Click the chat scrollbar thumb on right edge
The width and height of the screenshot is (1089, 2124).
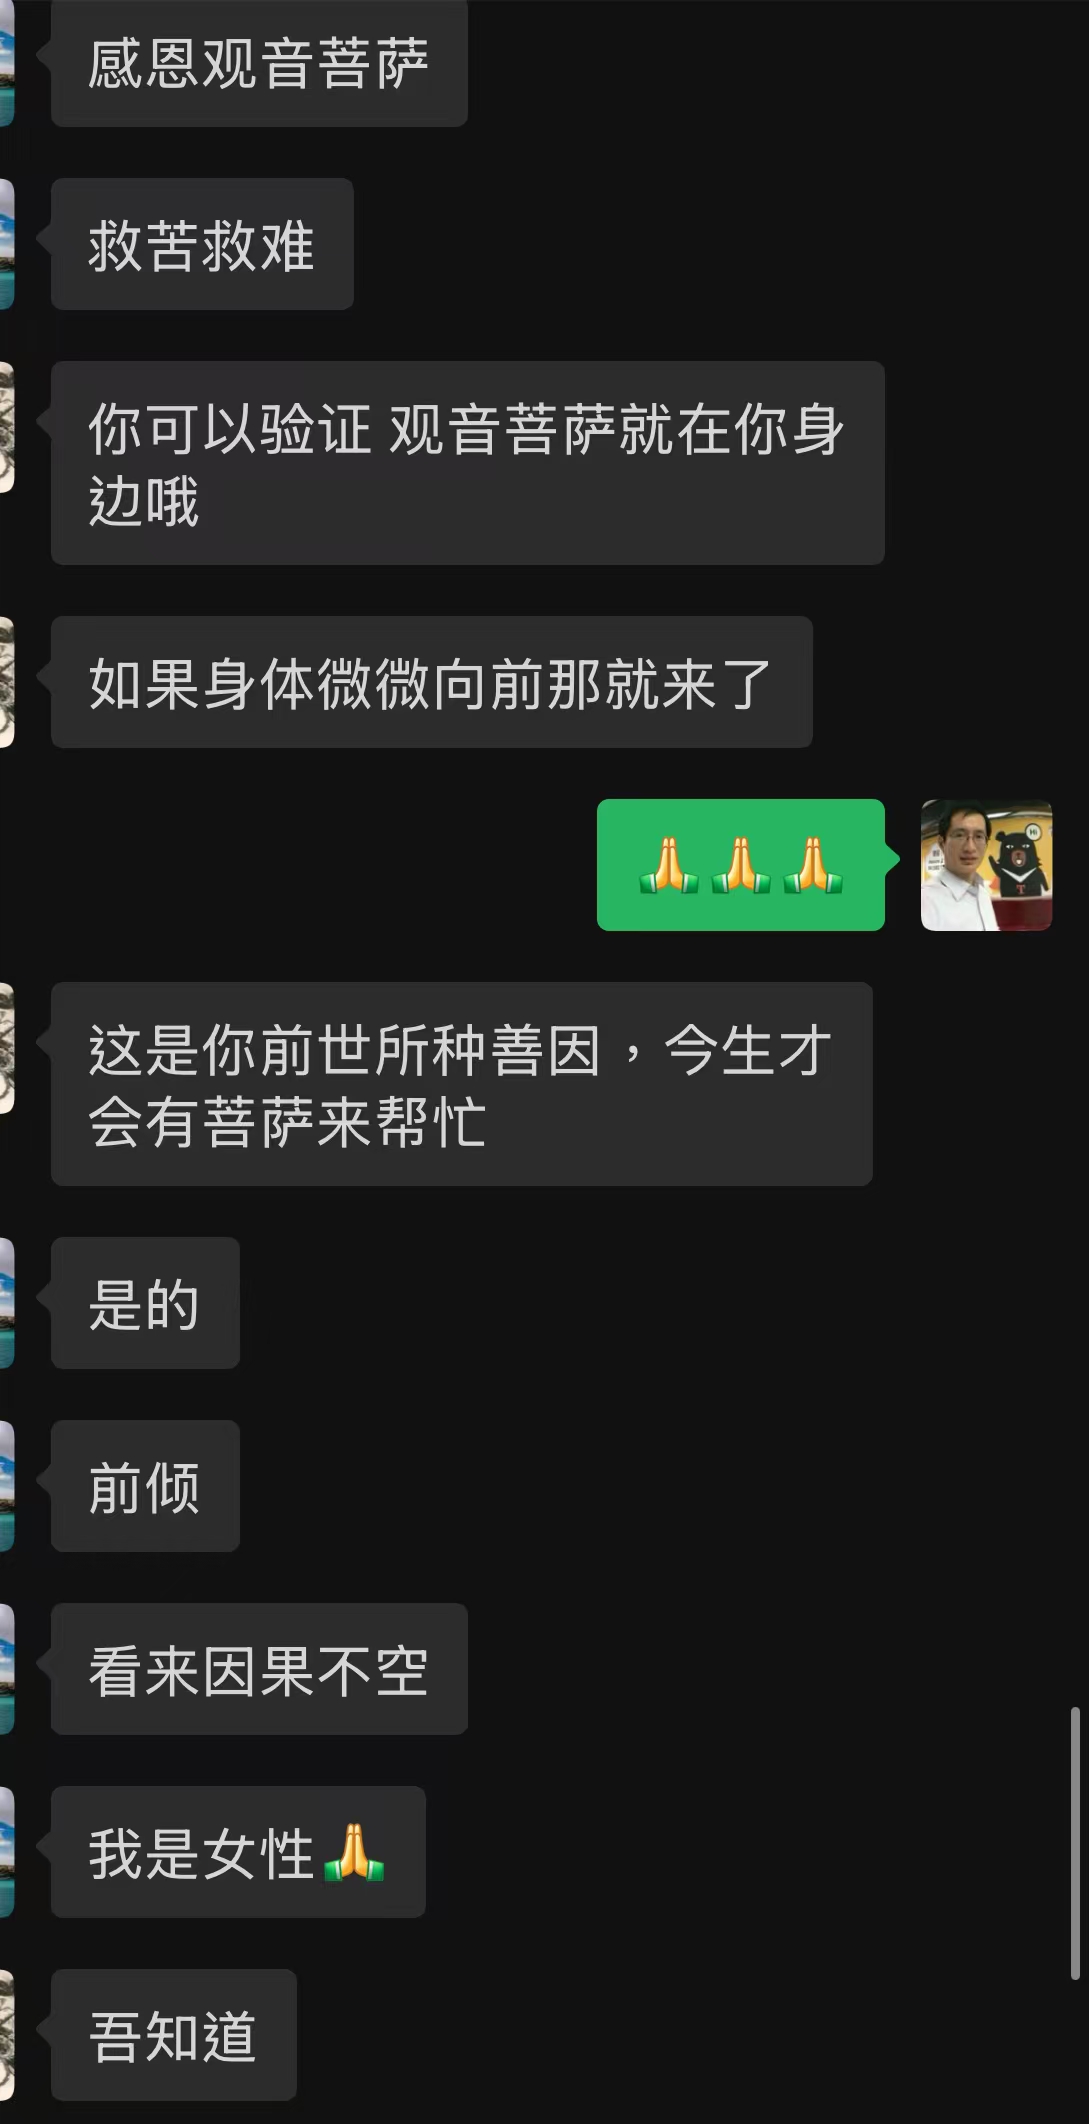click(1075, 1844)
